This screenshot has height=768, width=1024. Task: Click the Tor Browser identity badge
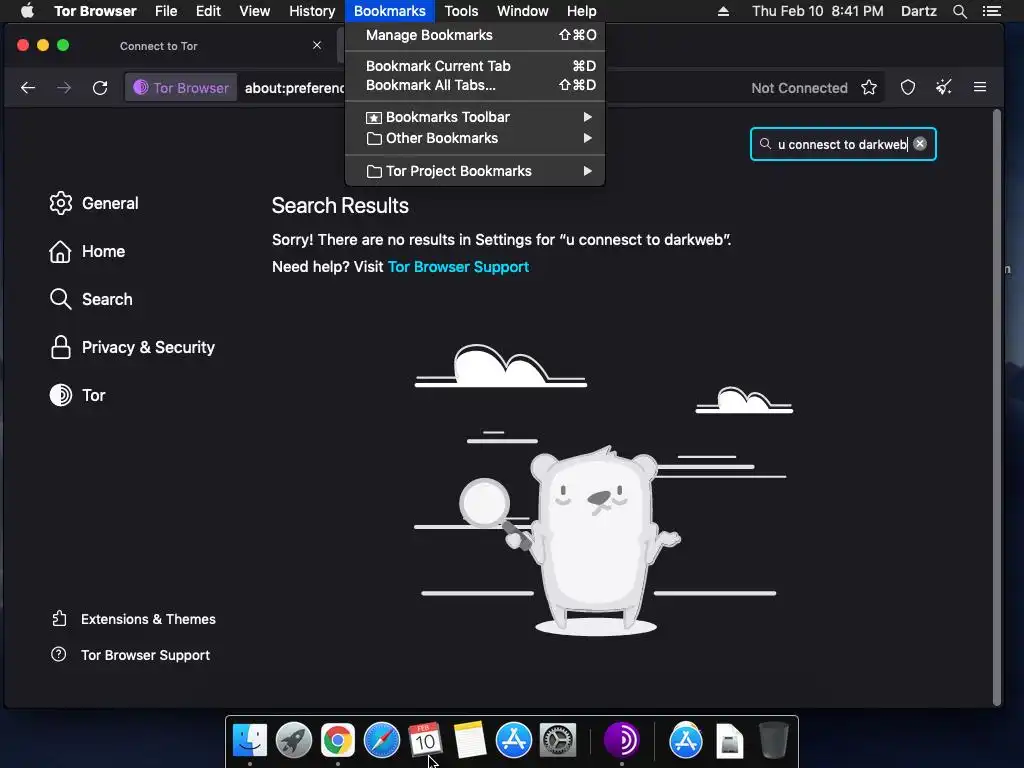(182, 88)
